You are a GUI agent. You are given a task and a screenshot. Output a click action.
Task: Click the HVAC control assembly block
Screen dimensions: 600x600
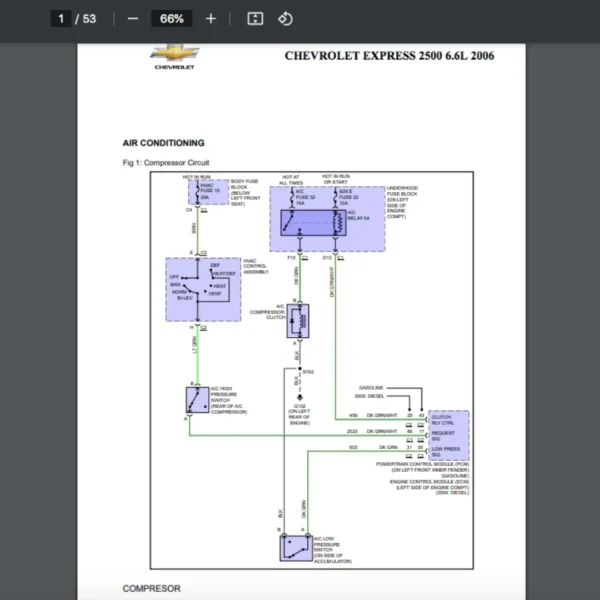click(203, 289)
